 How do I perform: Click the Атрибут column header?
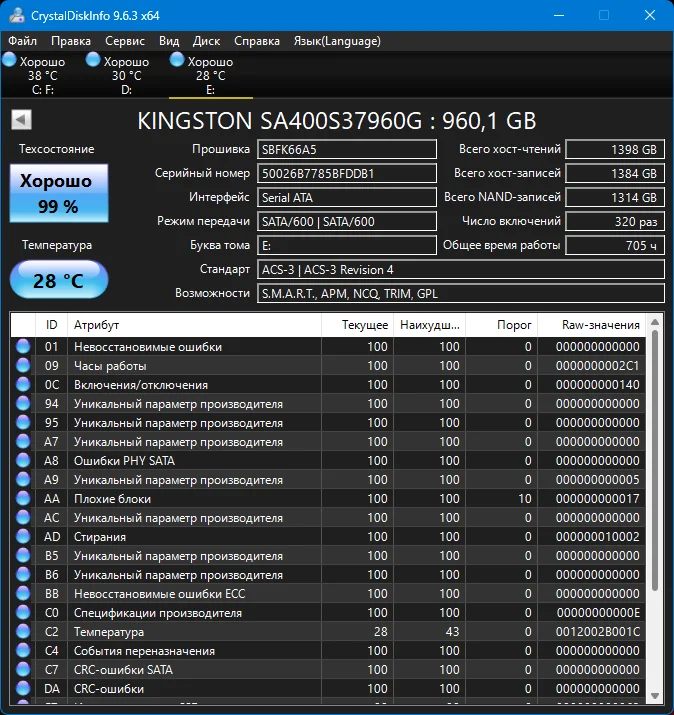tap(195, 325)
